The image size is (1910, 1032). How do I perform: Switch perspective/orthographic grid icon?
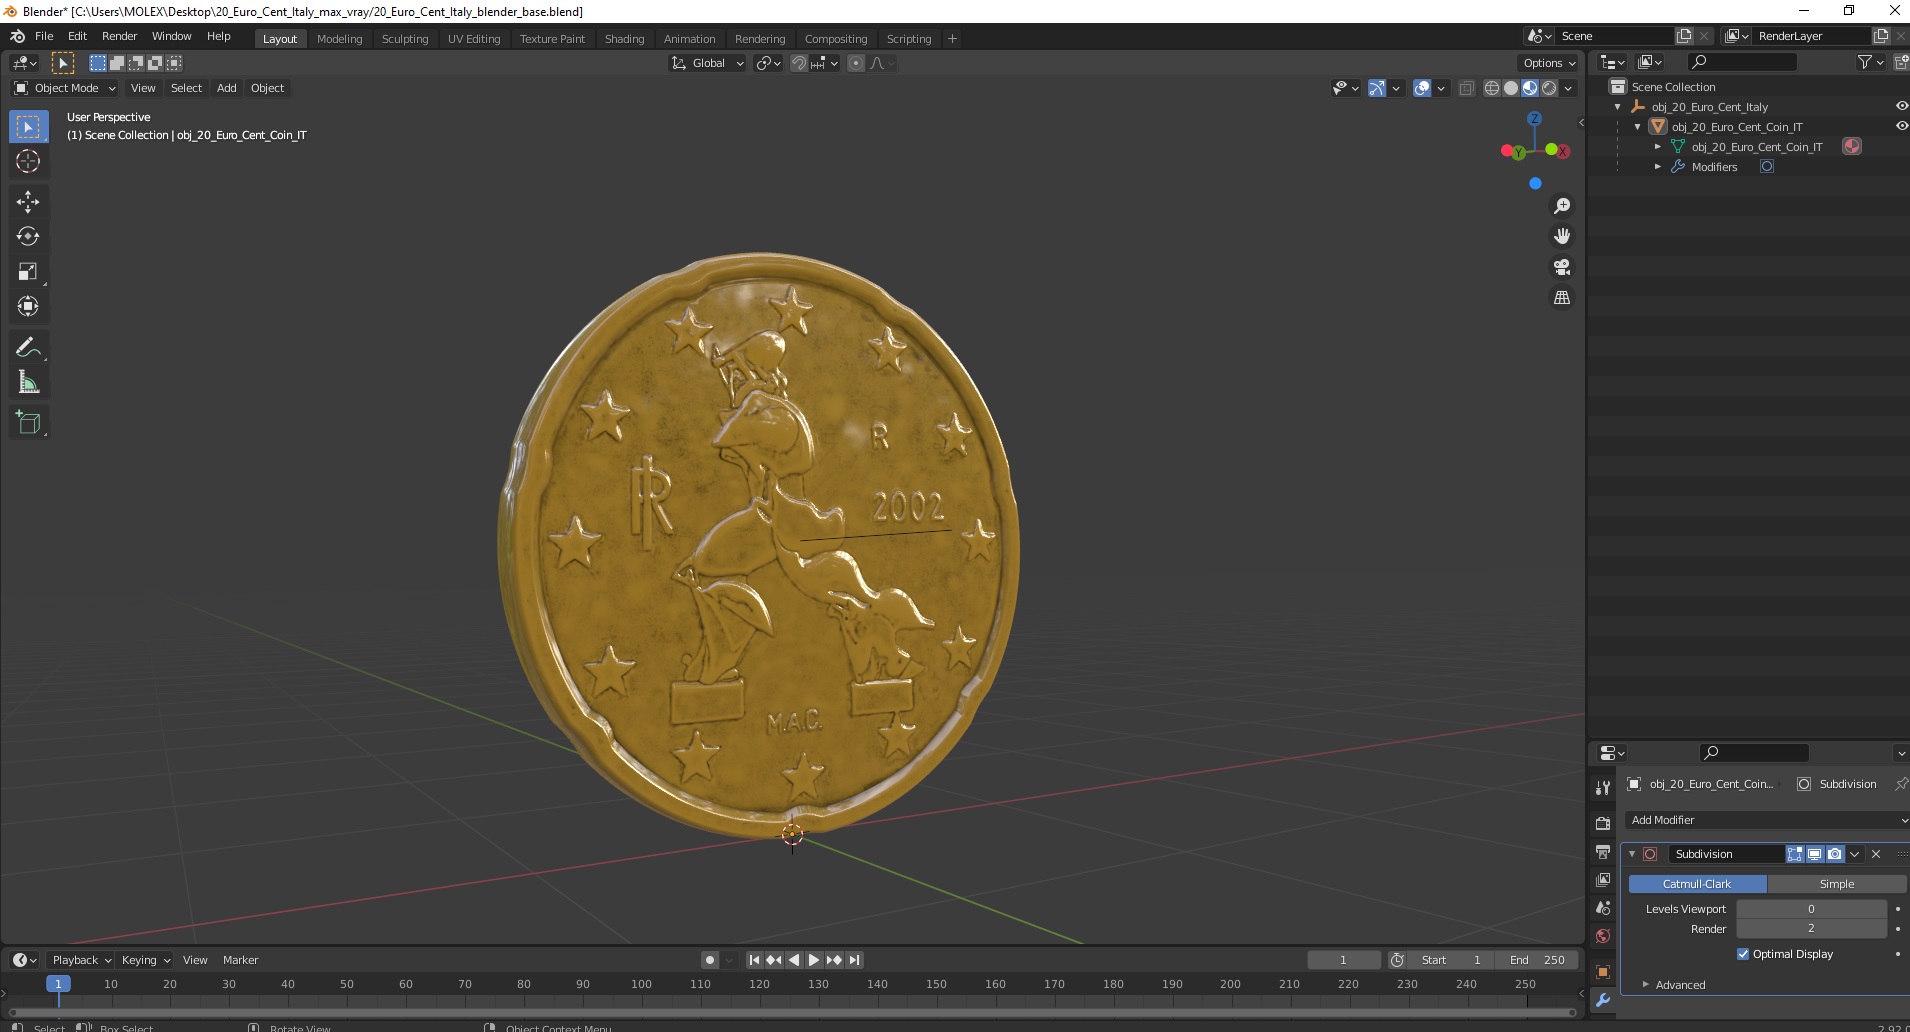point(1561,298)
